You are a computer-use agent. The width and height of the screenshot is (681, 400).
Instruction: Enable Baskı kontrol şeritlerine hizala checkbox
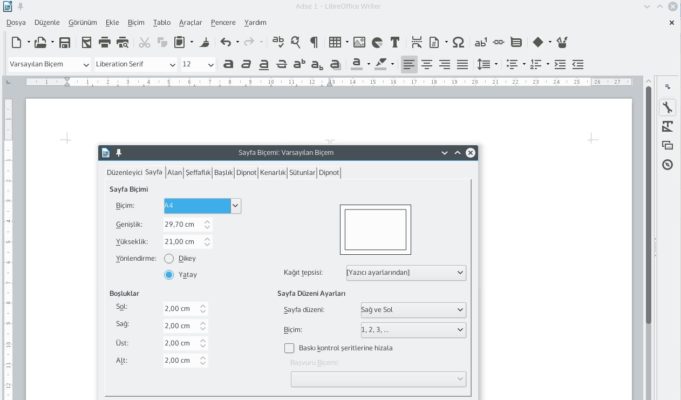click(289, 348)
